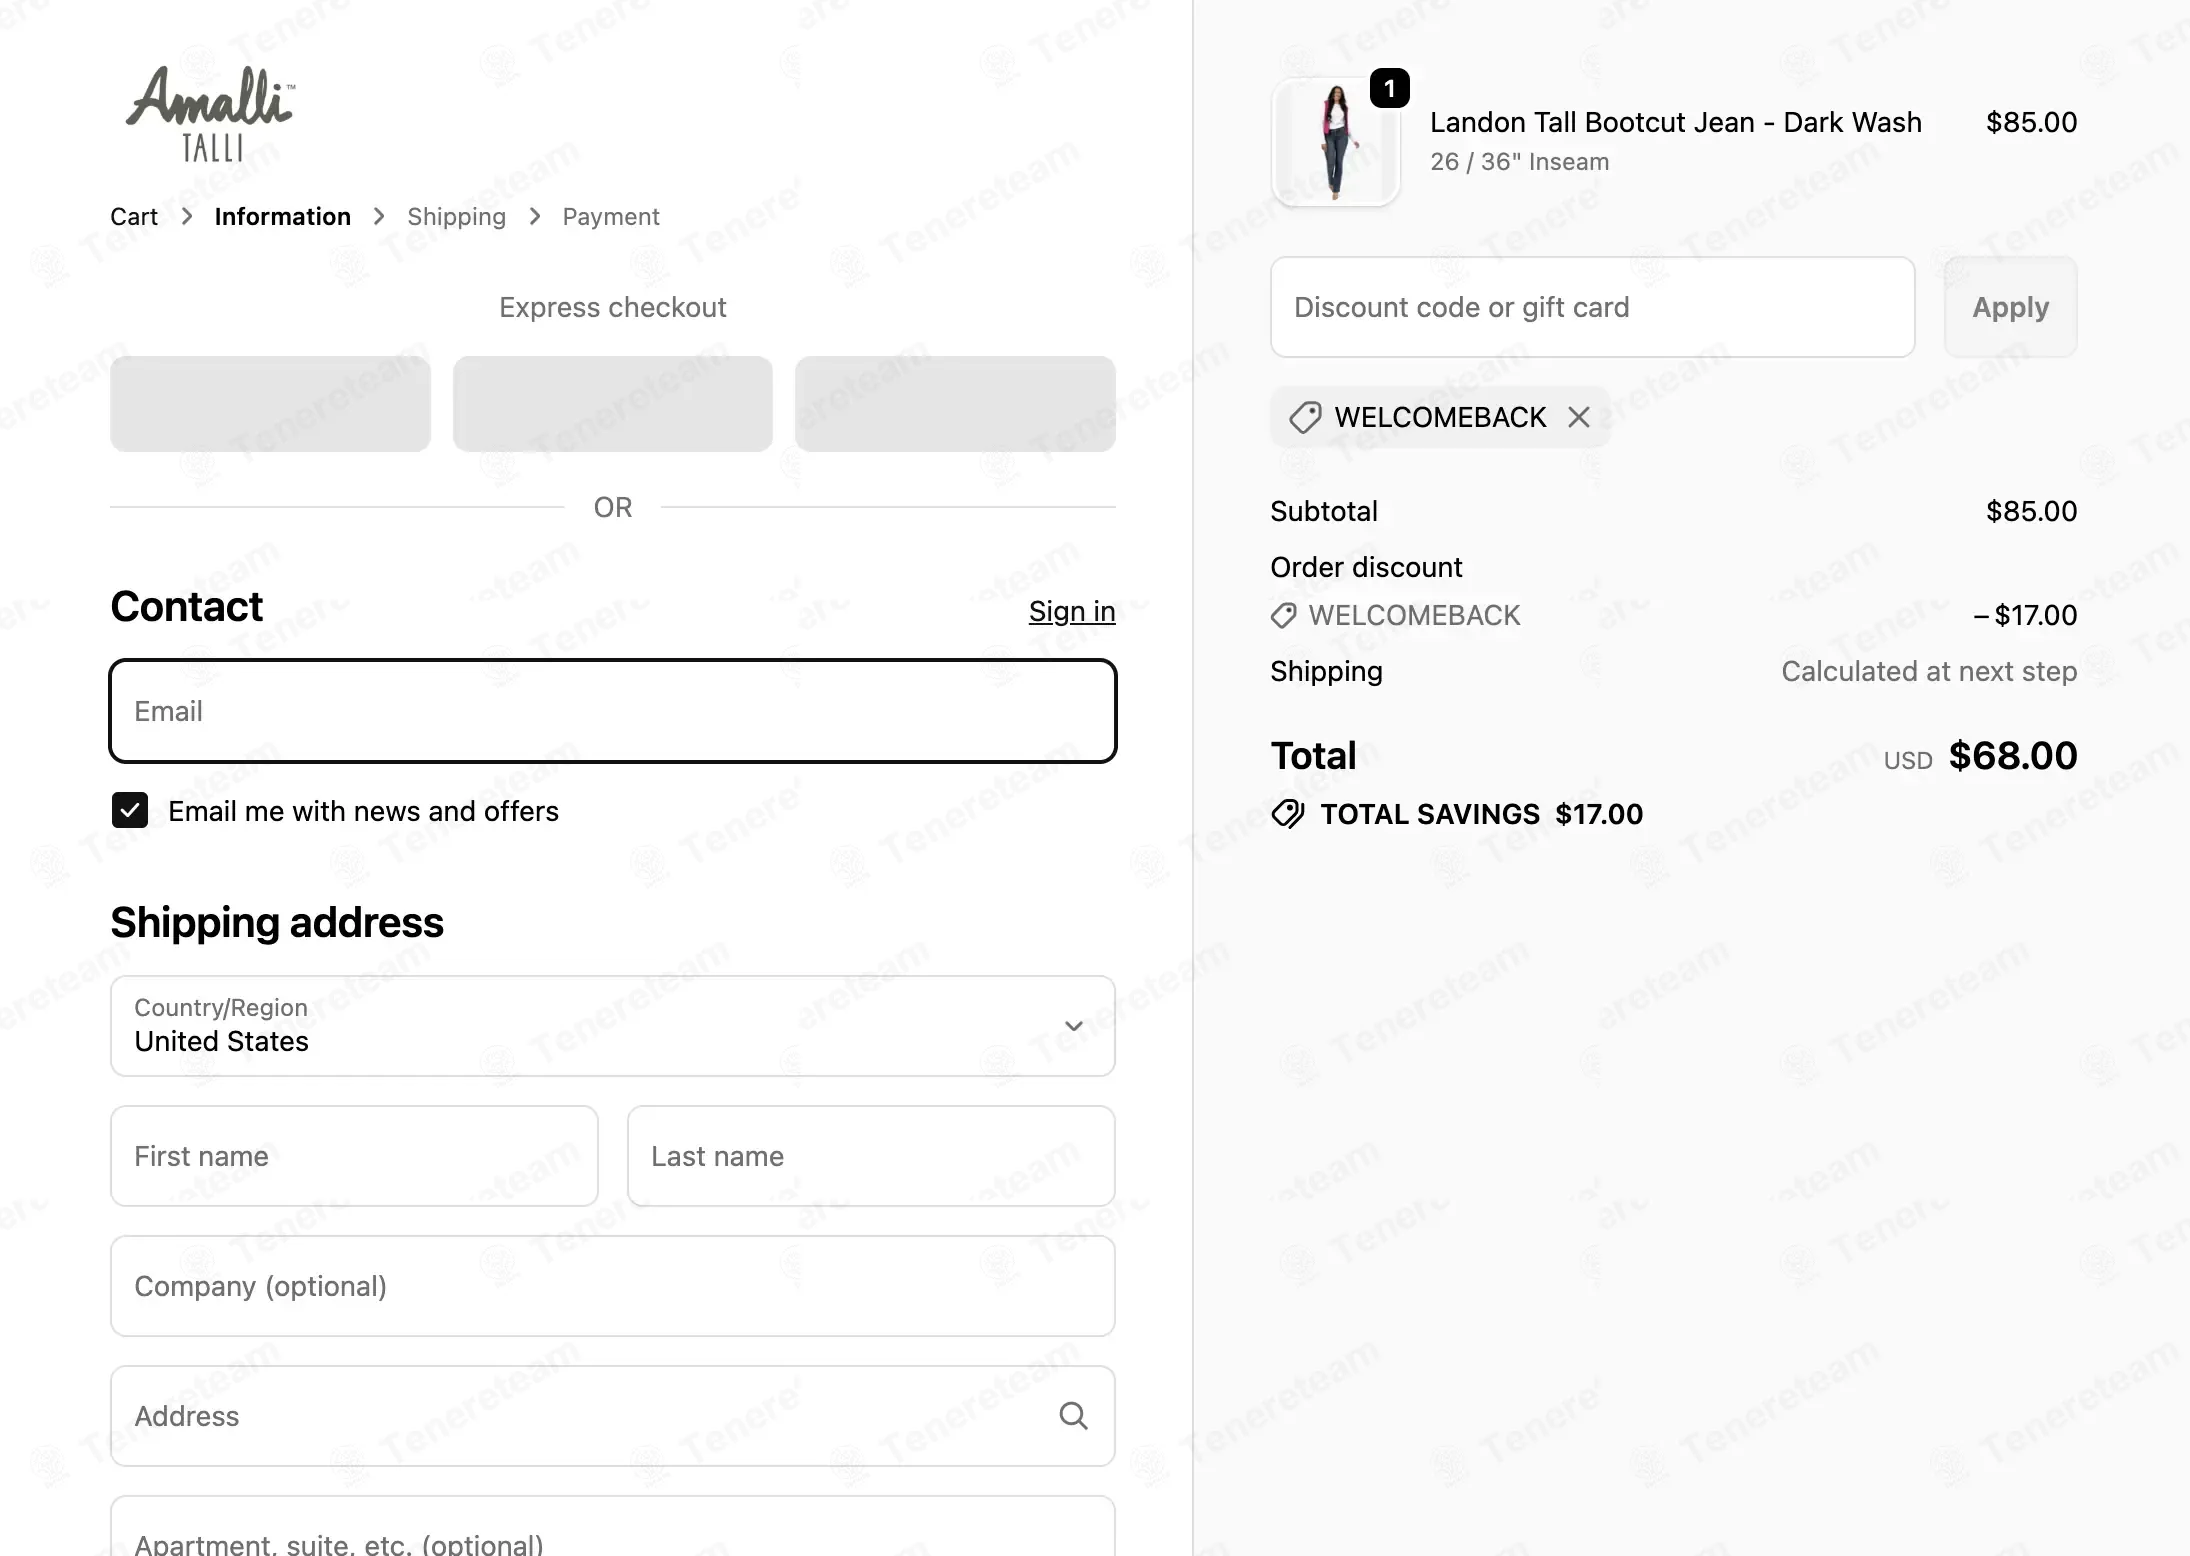Click the Country/Region chevron arrow
2190x1556 pixels.
click(x=1074, y=1026)
